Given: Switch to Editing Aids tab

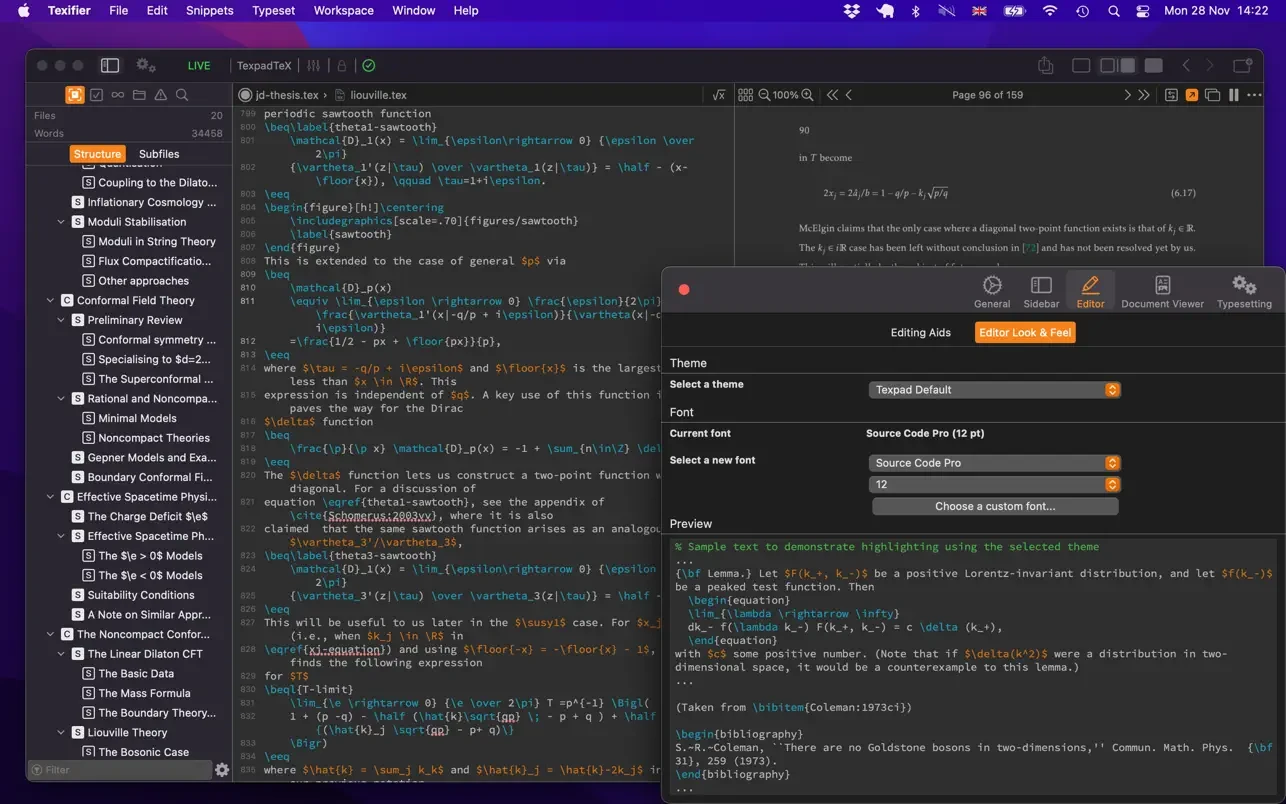Looking at the screenshot, I should pyautogui.click(x=920, y=333).
